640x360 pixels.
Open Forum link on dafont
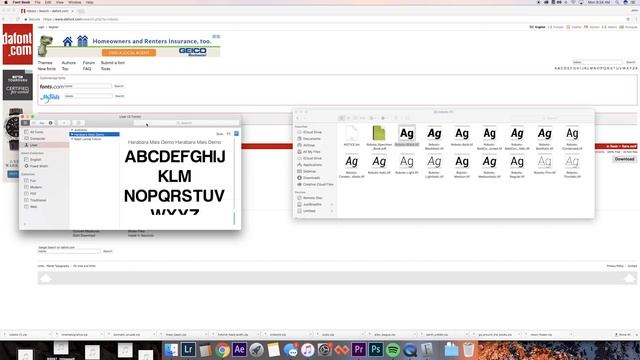pyautogui.click(x=89, y=63)
